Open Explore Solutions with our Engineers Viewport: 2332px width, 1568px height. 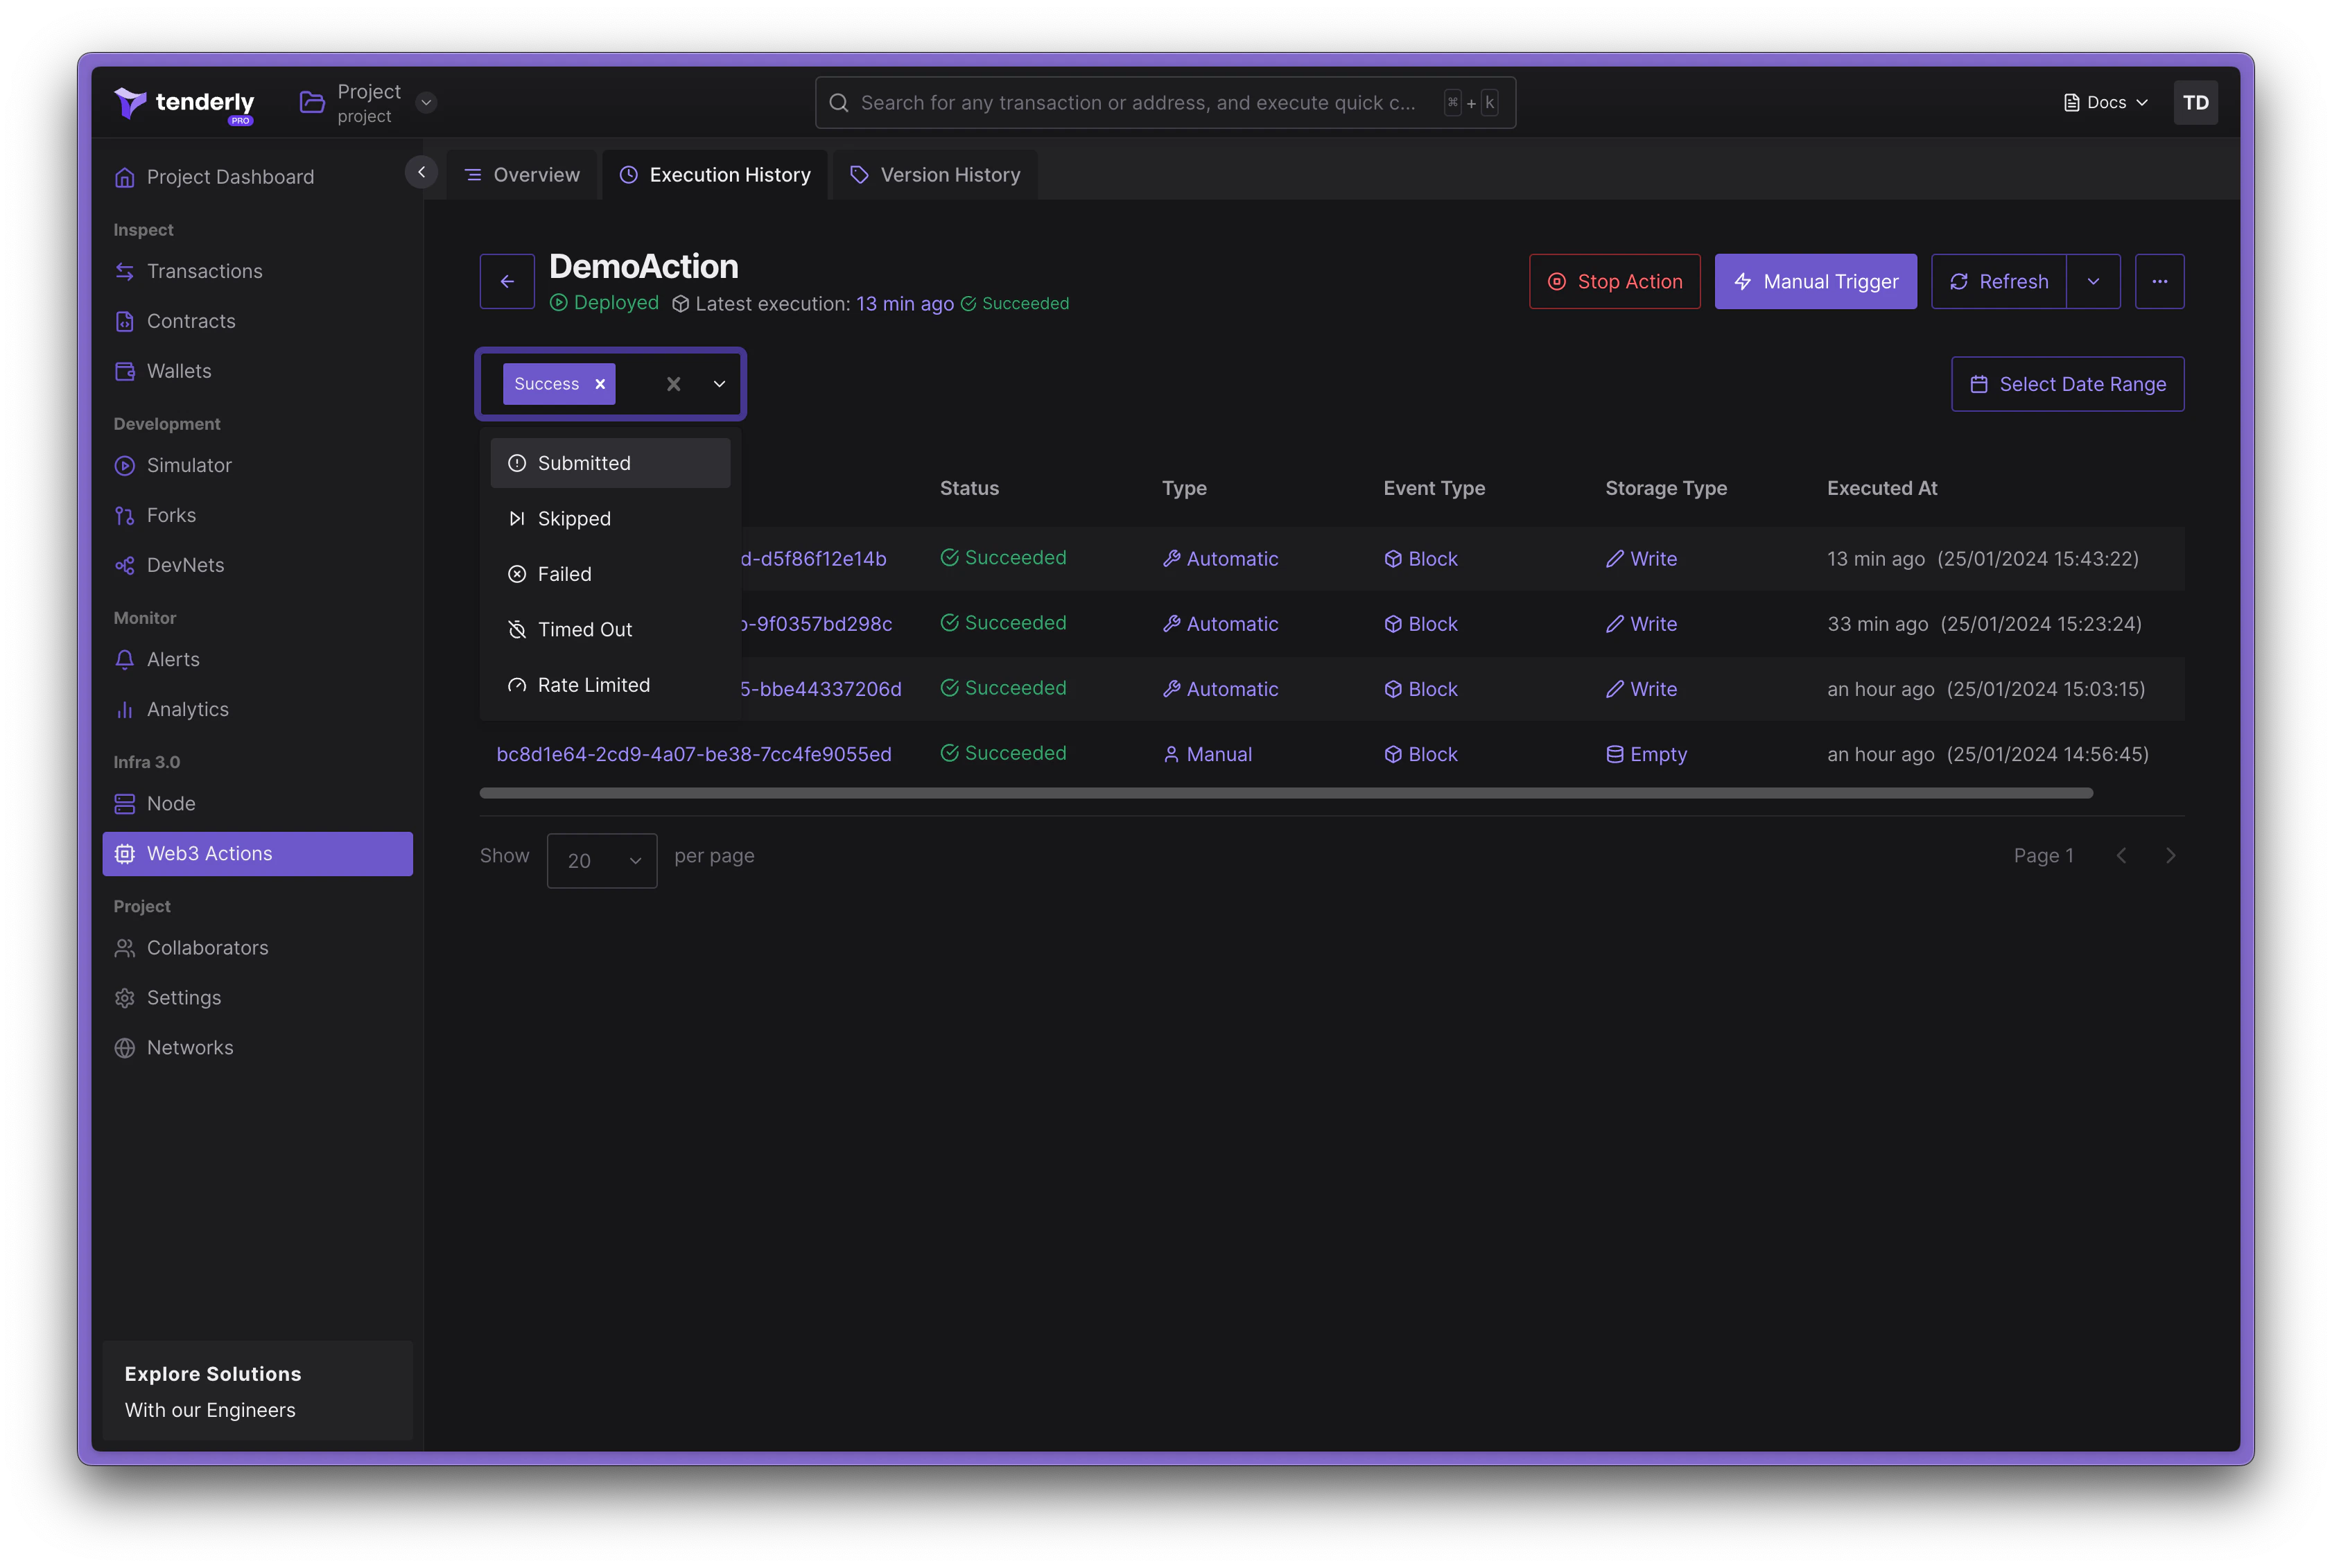point(257,1391)
